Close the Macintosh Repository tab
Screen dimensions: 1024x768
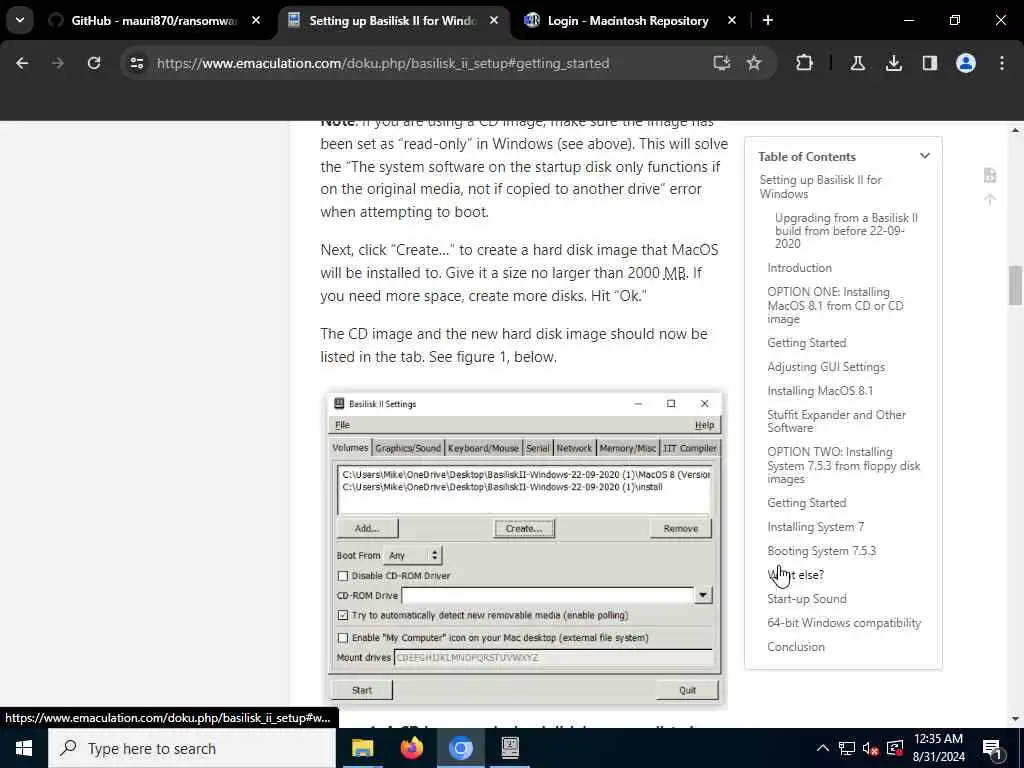point(732,21)
